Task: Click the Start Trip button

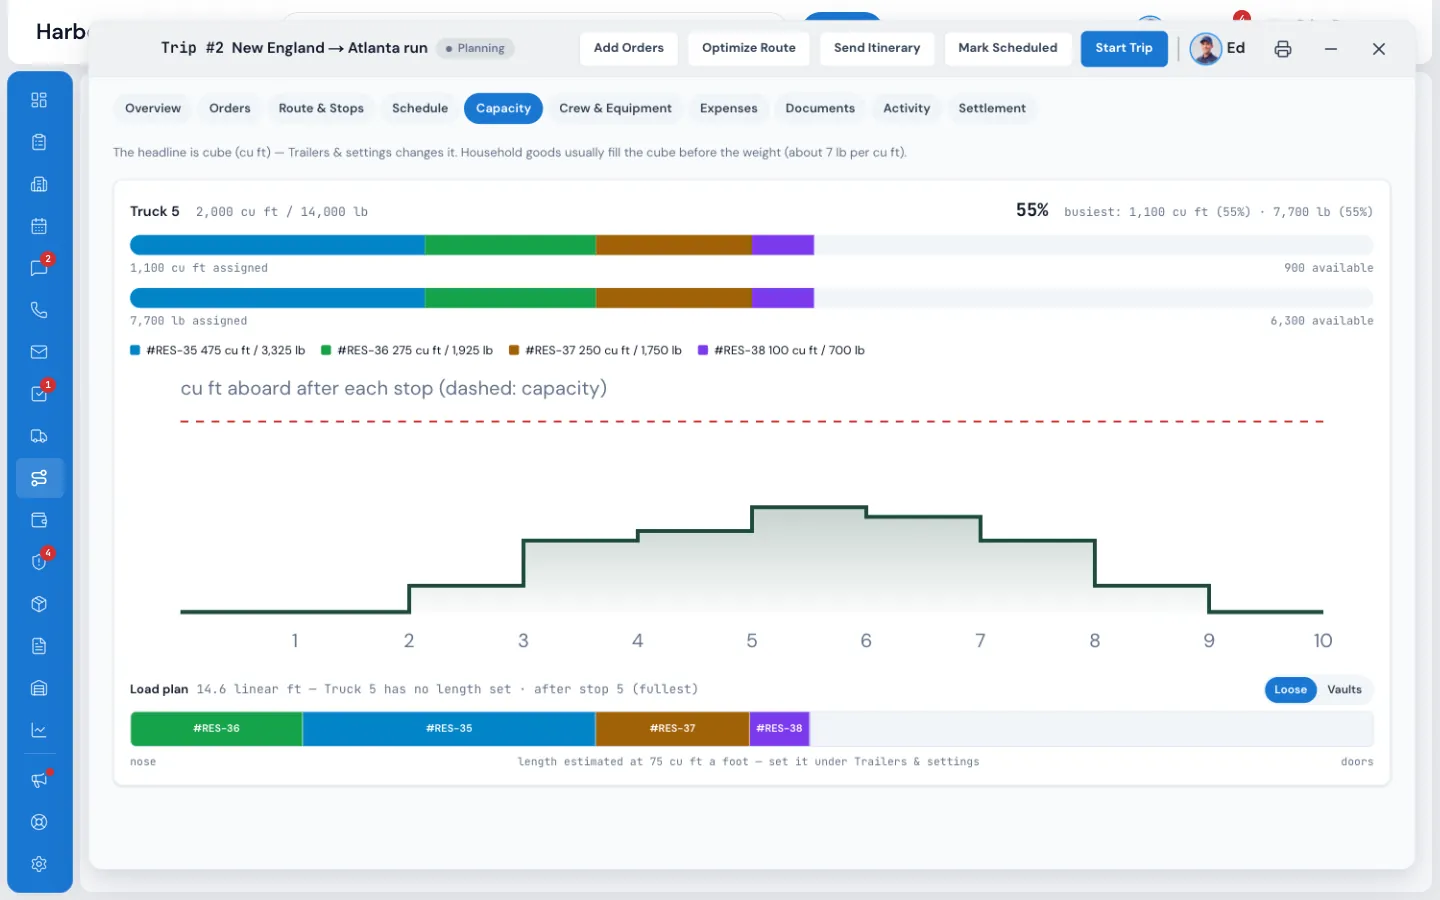Action: pyautogui.click(x=1124, y=48)
